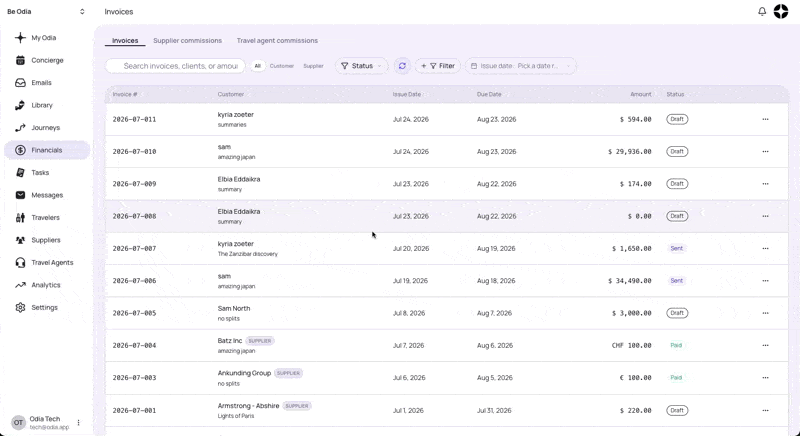
Task: Click the profile avatar at top right
Action: click(x=781, y=11)
